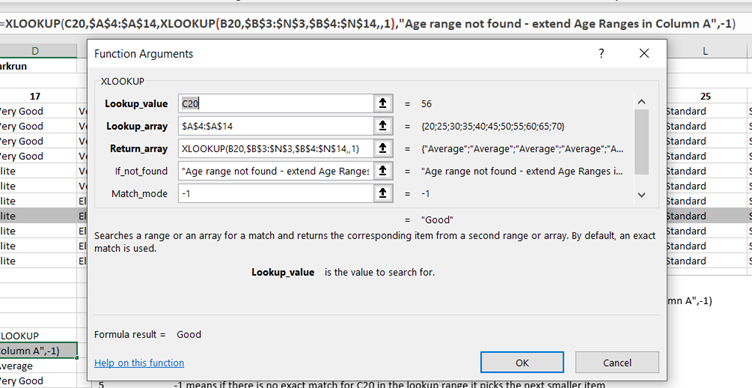The height and width of the screenshot is (388, 752).
Task: Click the arguments scrollbar up arrow
Action: 641,102
